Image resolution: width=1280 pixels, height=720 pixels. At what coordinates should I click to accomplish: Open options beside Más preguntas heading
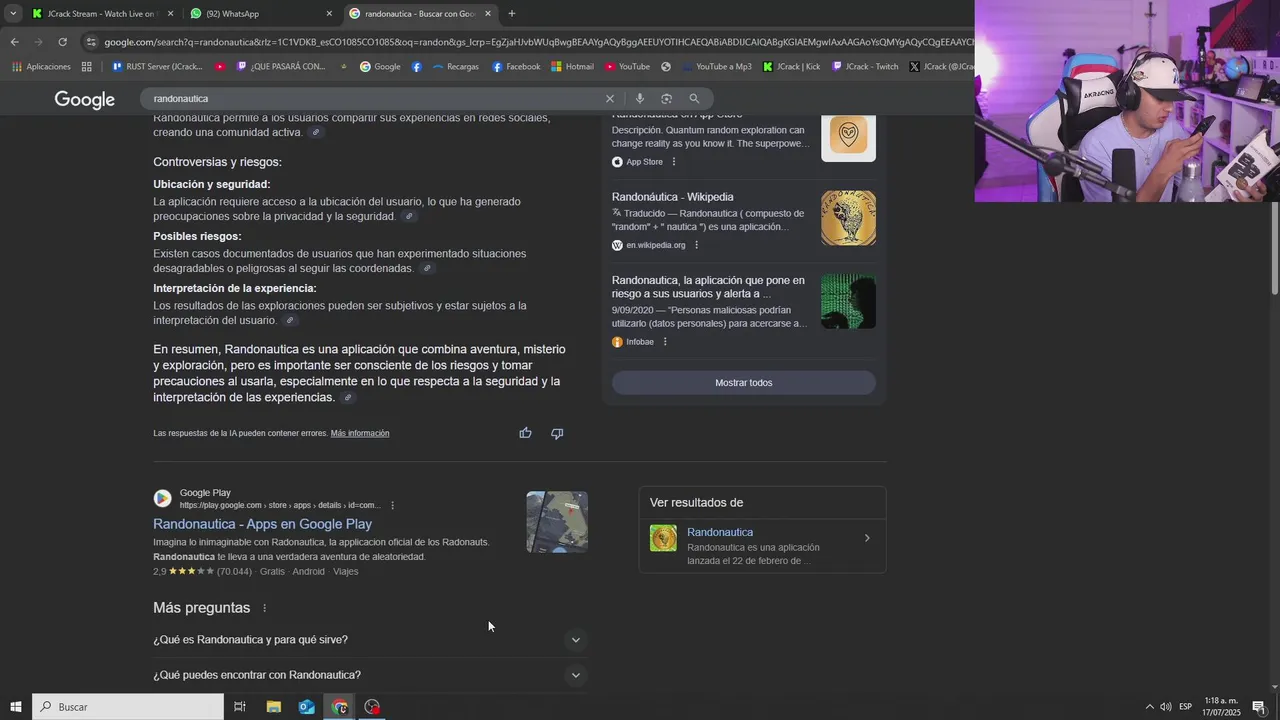pos(264,608)
